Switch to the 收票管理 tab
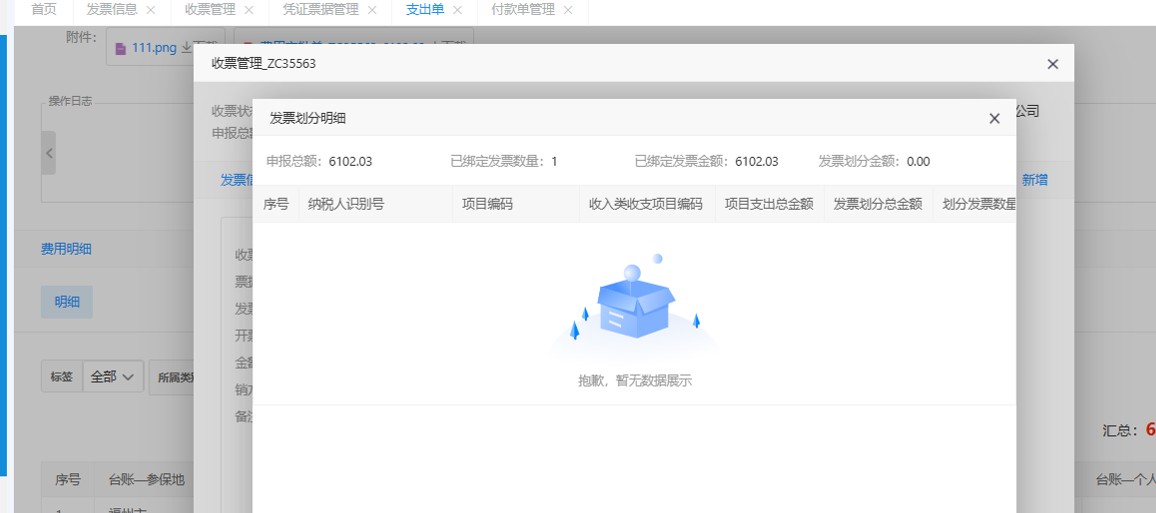Image resolution: width=1156 pixels, height=513 pixels. (210, 10)
